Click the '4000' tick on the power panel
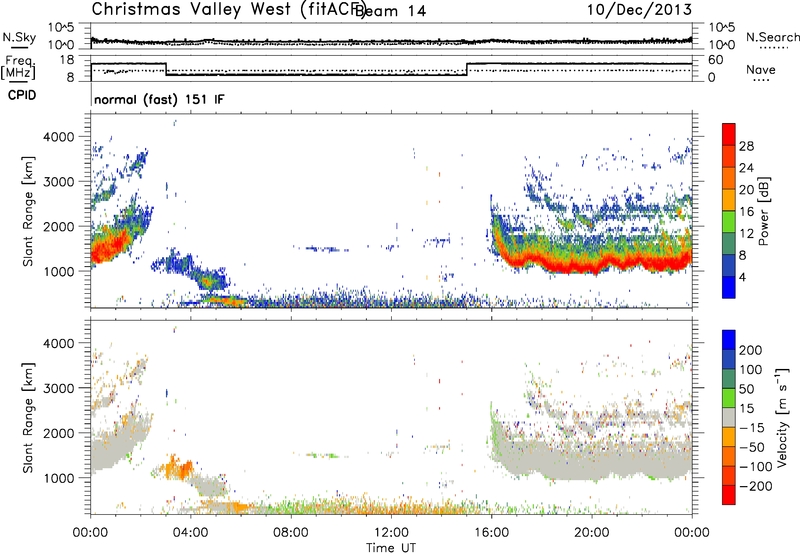This screenshot has width=800, height=554. (x=58, y=137)
